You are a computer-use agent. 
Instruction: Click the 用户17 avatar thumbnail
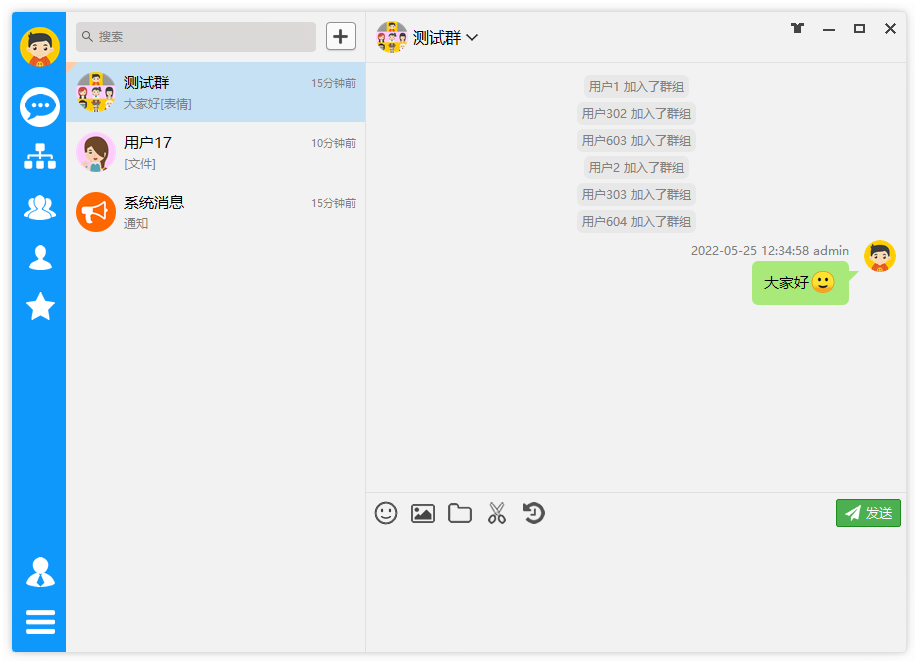[96, 152]
